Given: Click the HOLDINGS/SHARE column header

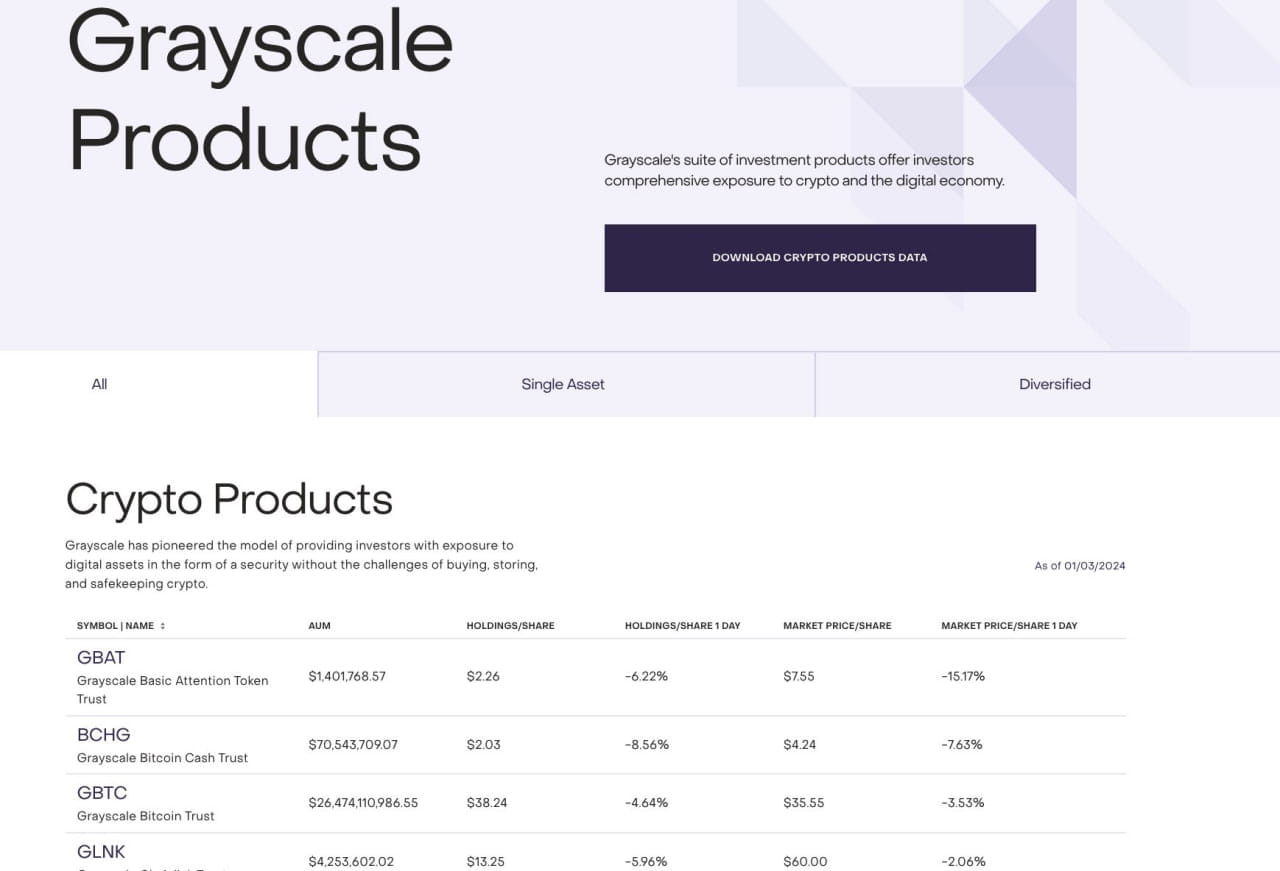Looking at the screenshot, I should (510, 626).
